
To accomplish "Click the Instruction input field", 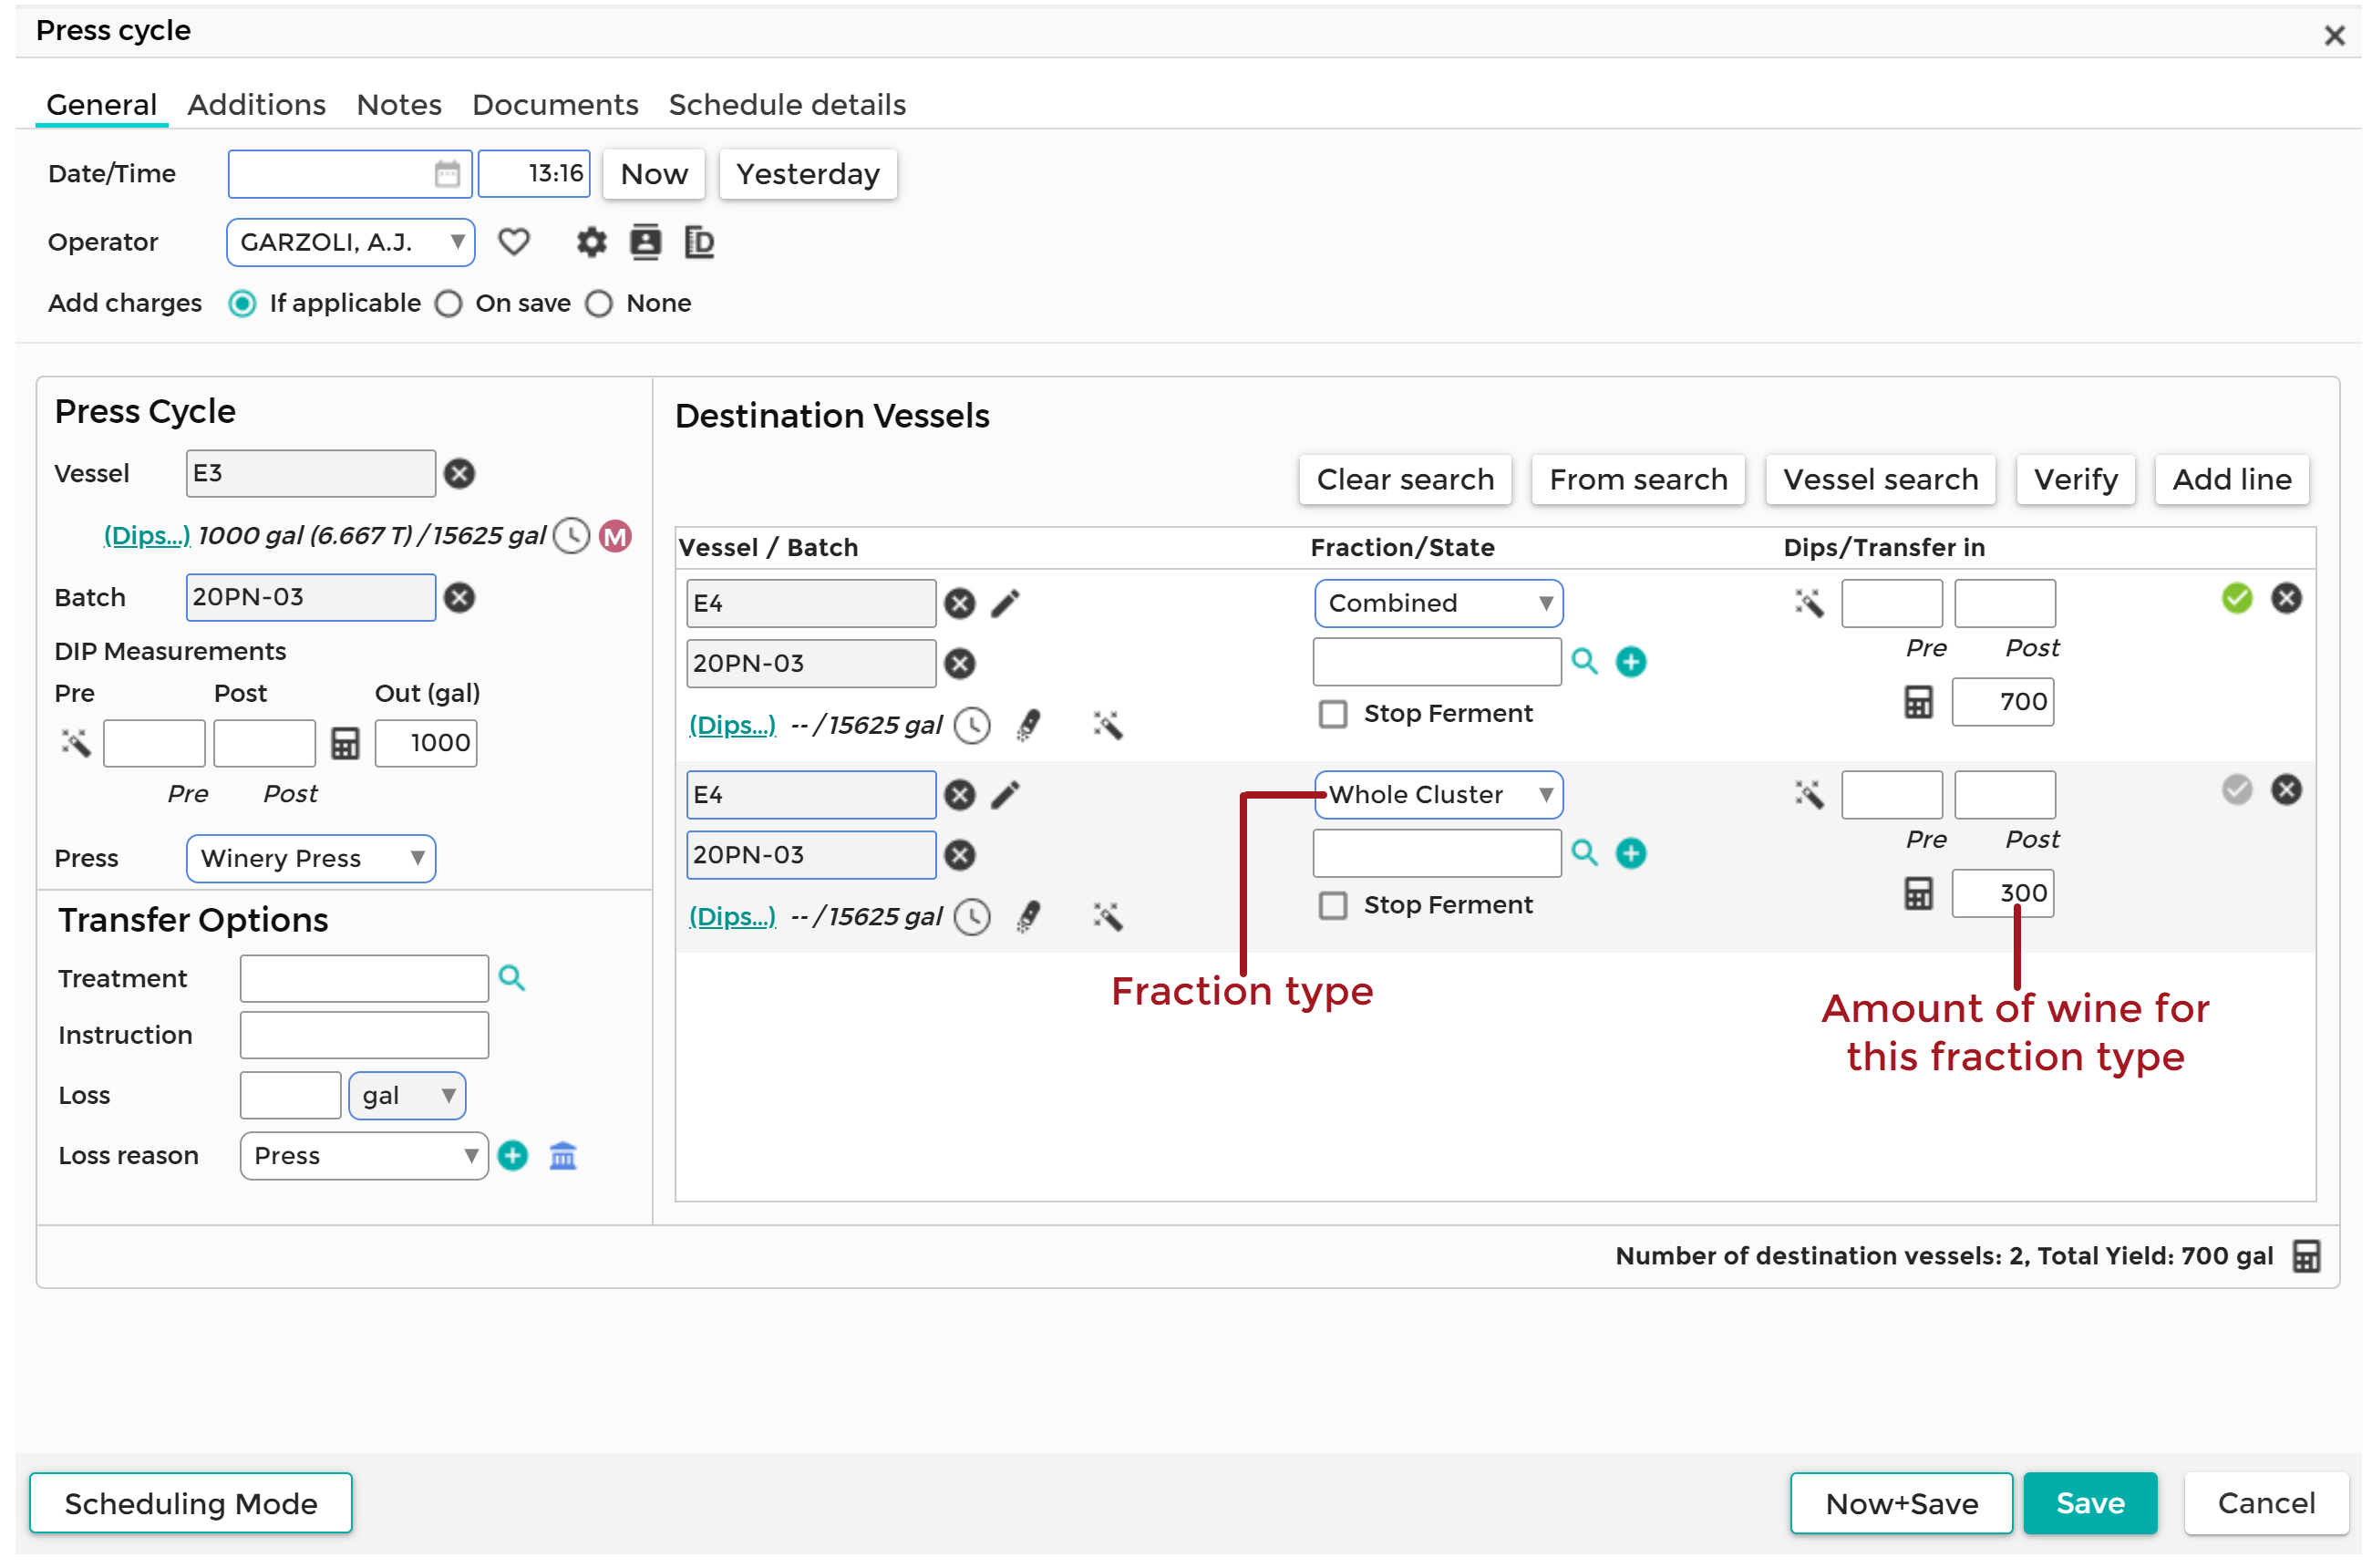I will coord(364,1036).
